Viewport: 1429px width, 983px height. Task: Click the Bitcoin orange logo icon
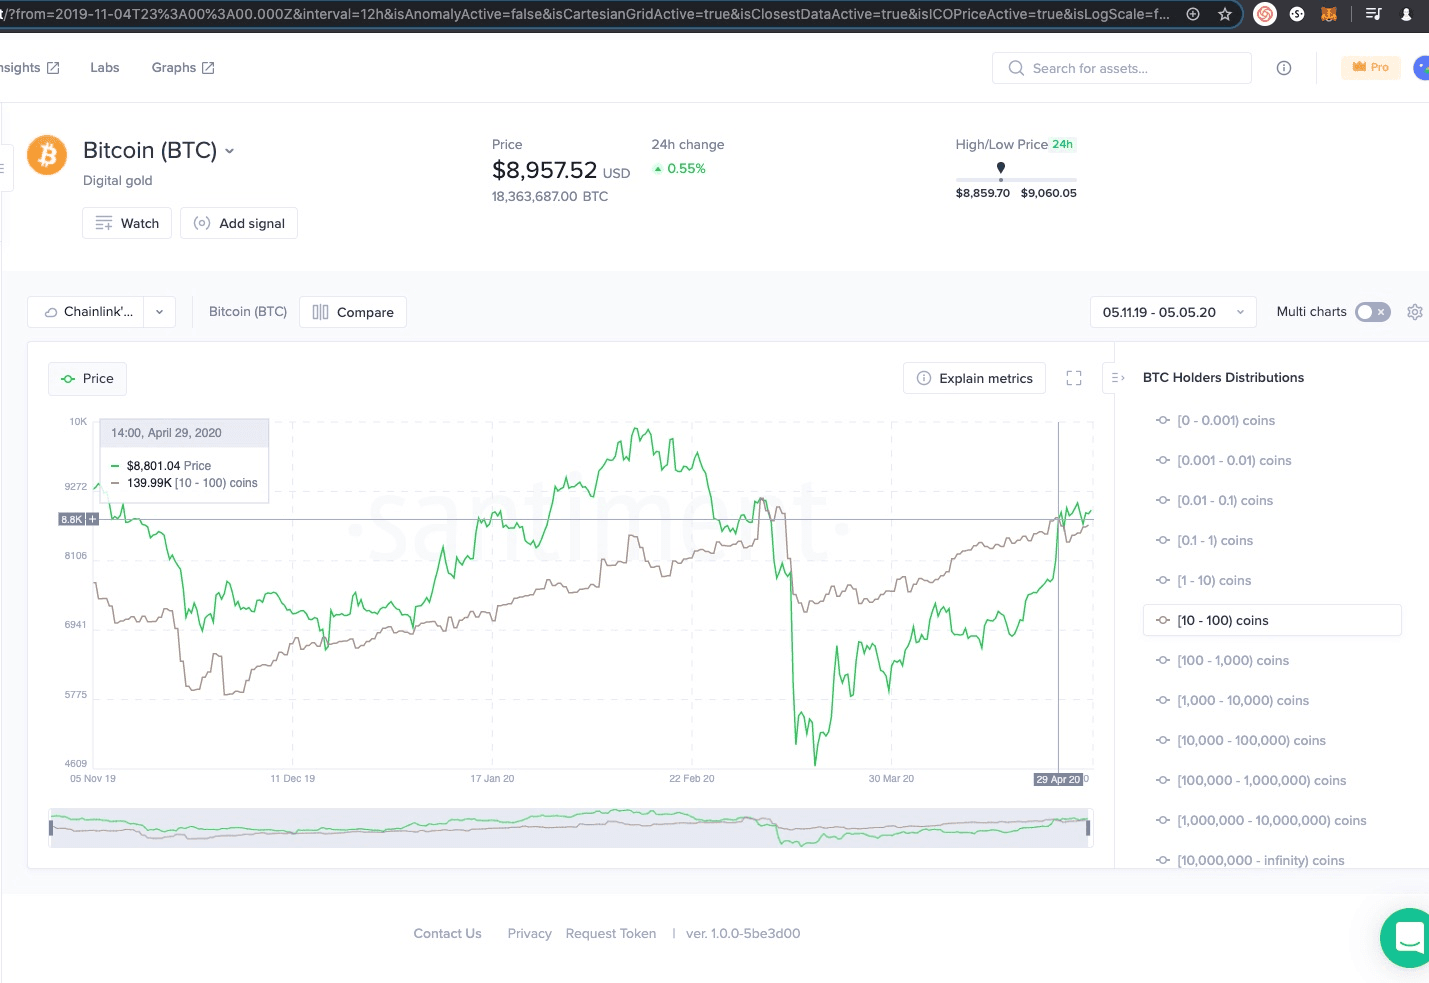pos(47,155)
